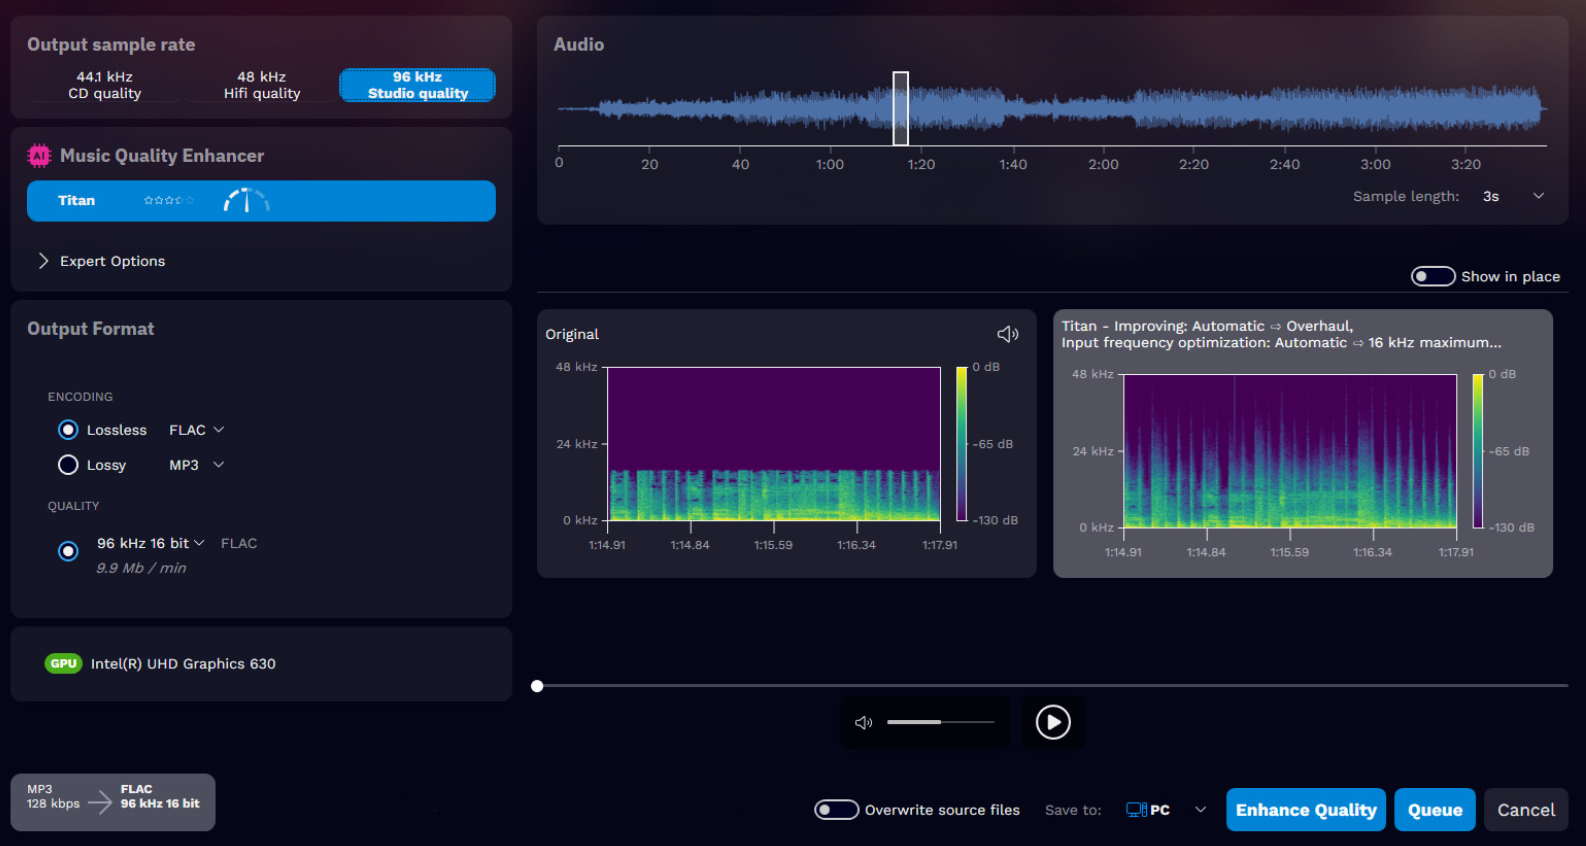
Task: Select 48 kHz Hifi quality tab
Action: (262, 85)
